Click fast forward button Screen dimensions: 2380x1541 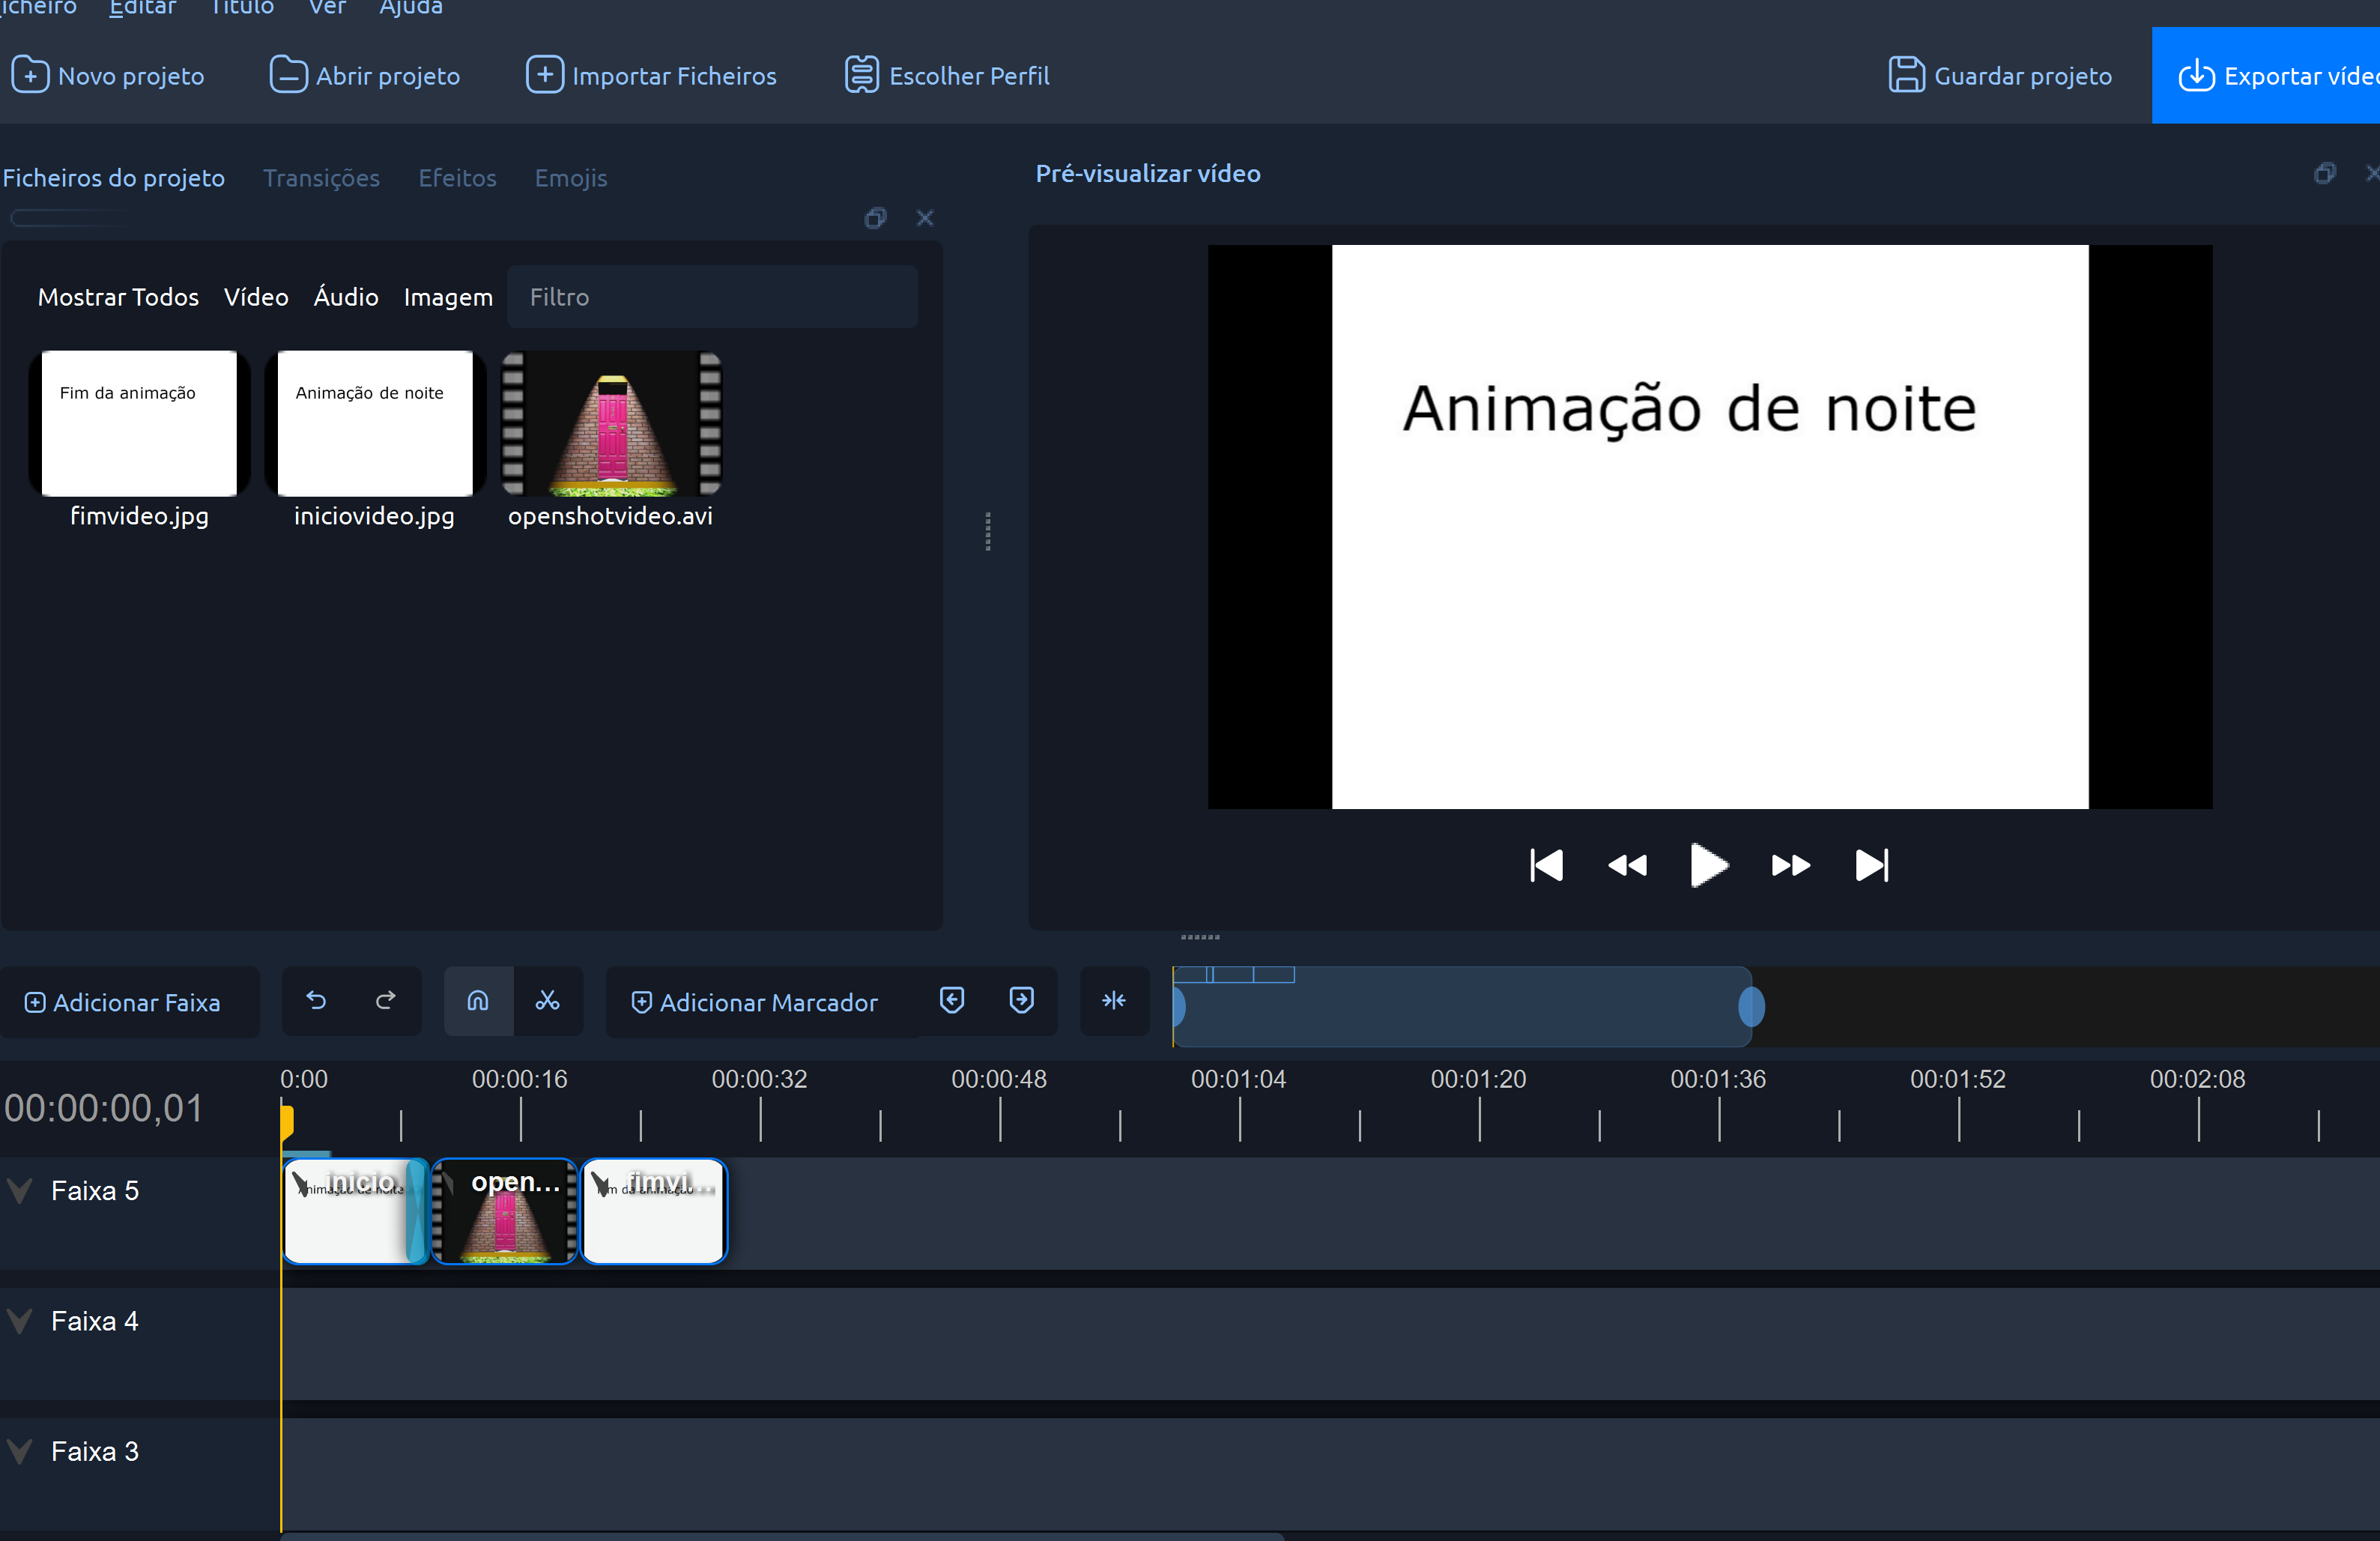click(1790, 865)
